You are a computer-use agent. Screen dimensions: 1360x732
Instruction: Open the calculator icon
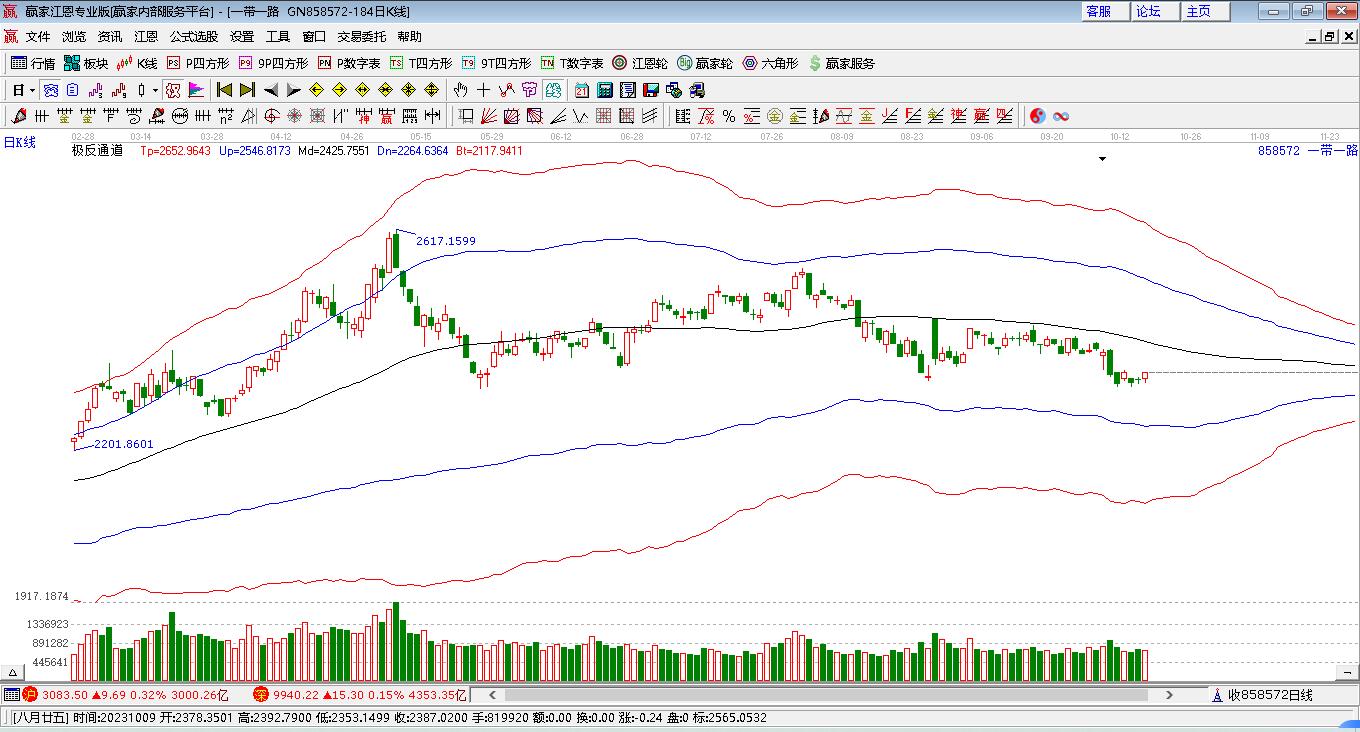604,90
